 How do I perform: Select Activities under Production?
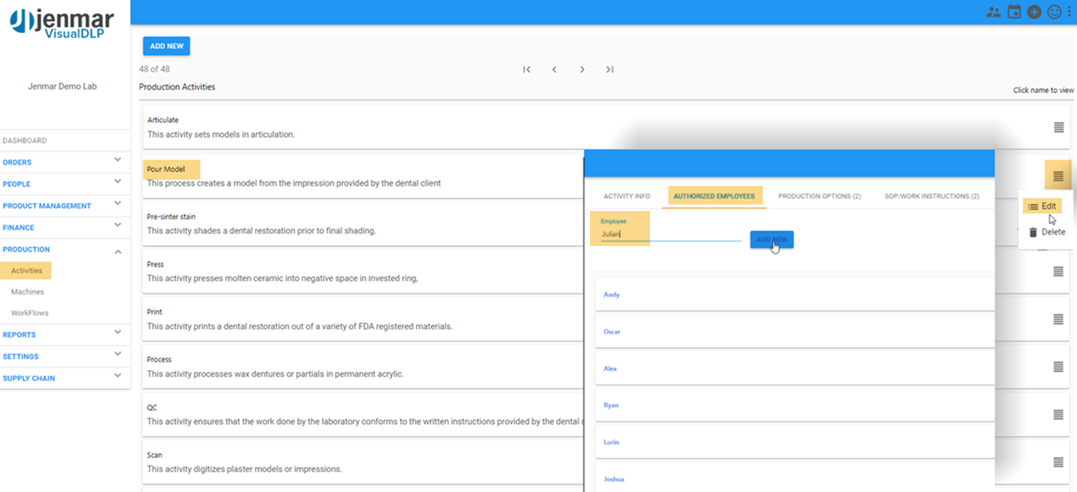(27, 271)
